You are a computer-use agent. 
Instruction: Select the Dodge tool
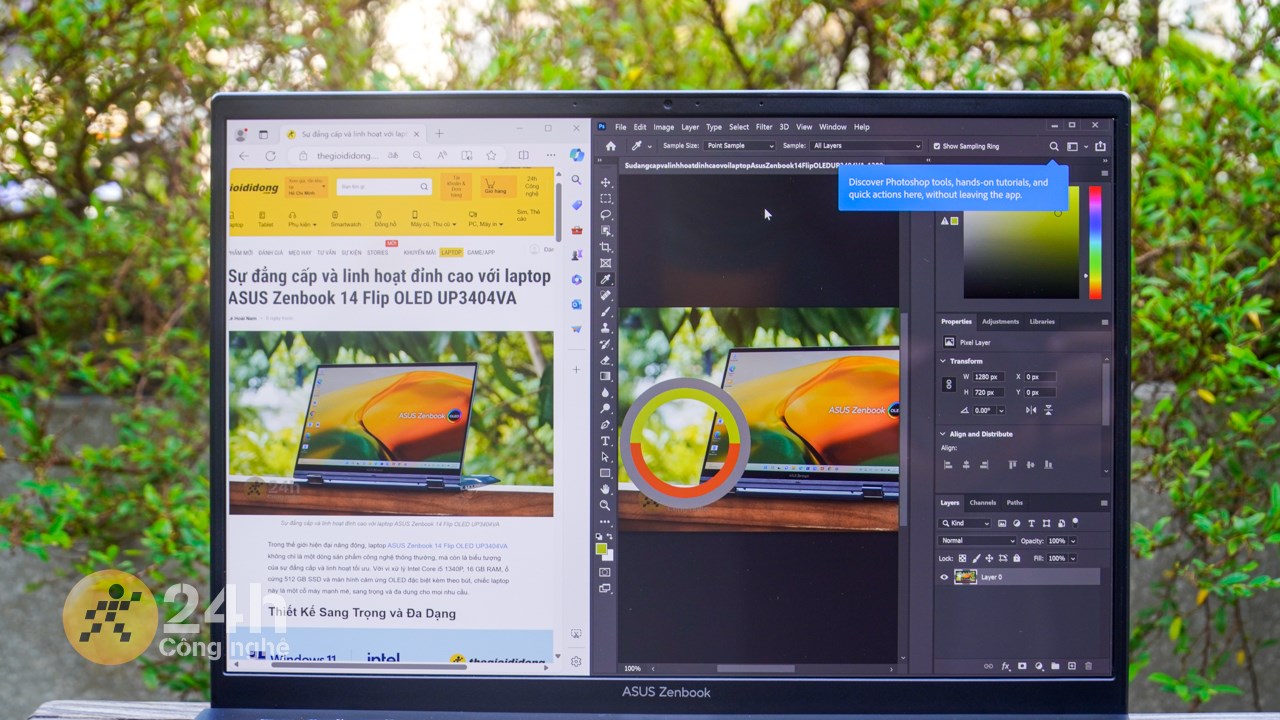point(605,408)
